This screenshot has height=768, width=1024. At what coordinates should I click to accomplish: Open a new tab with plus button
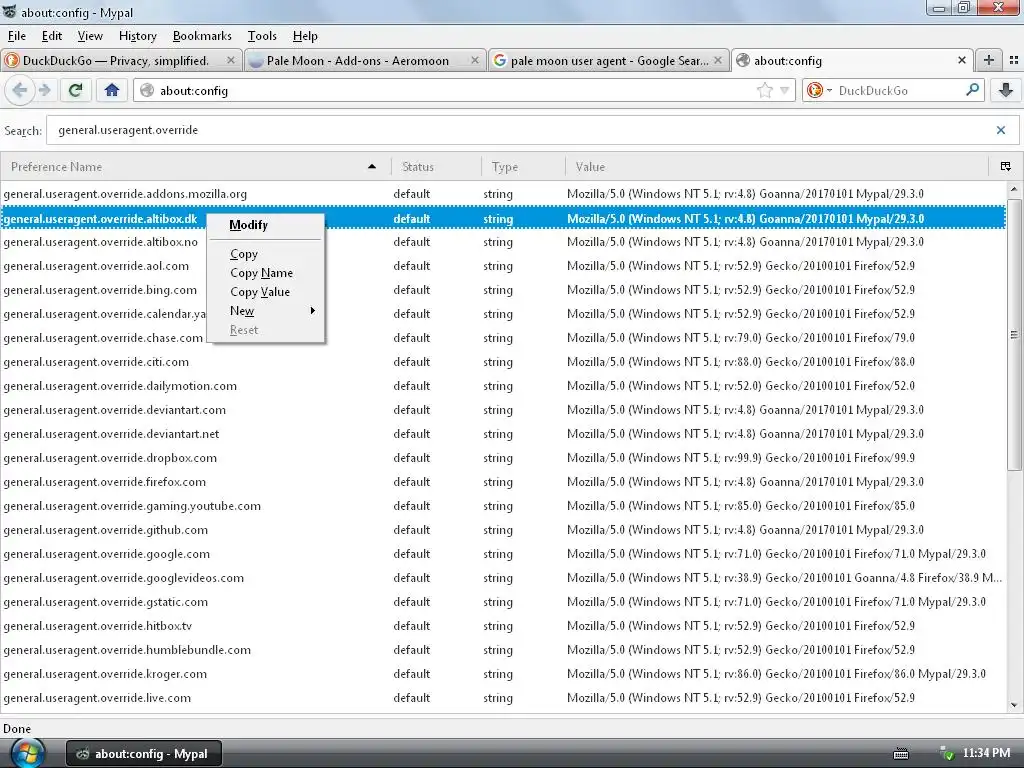(989, 60)
